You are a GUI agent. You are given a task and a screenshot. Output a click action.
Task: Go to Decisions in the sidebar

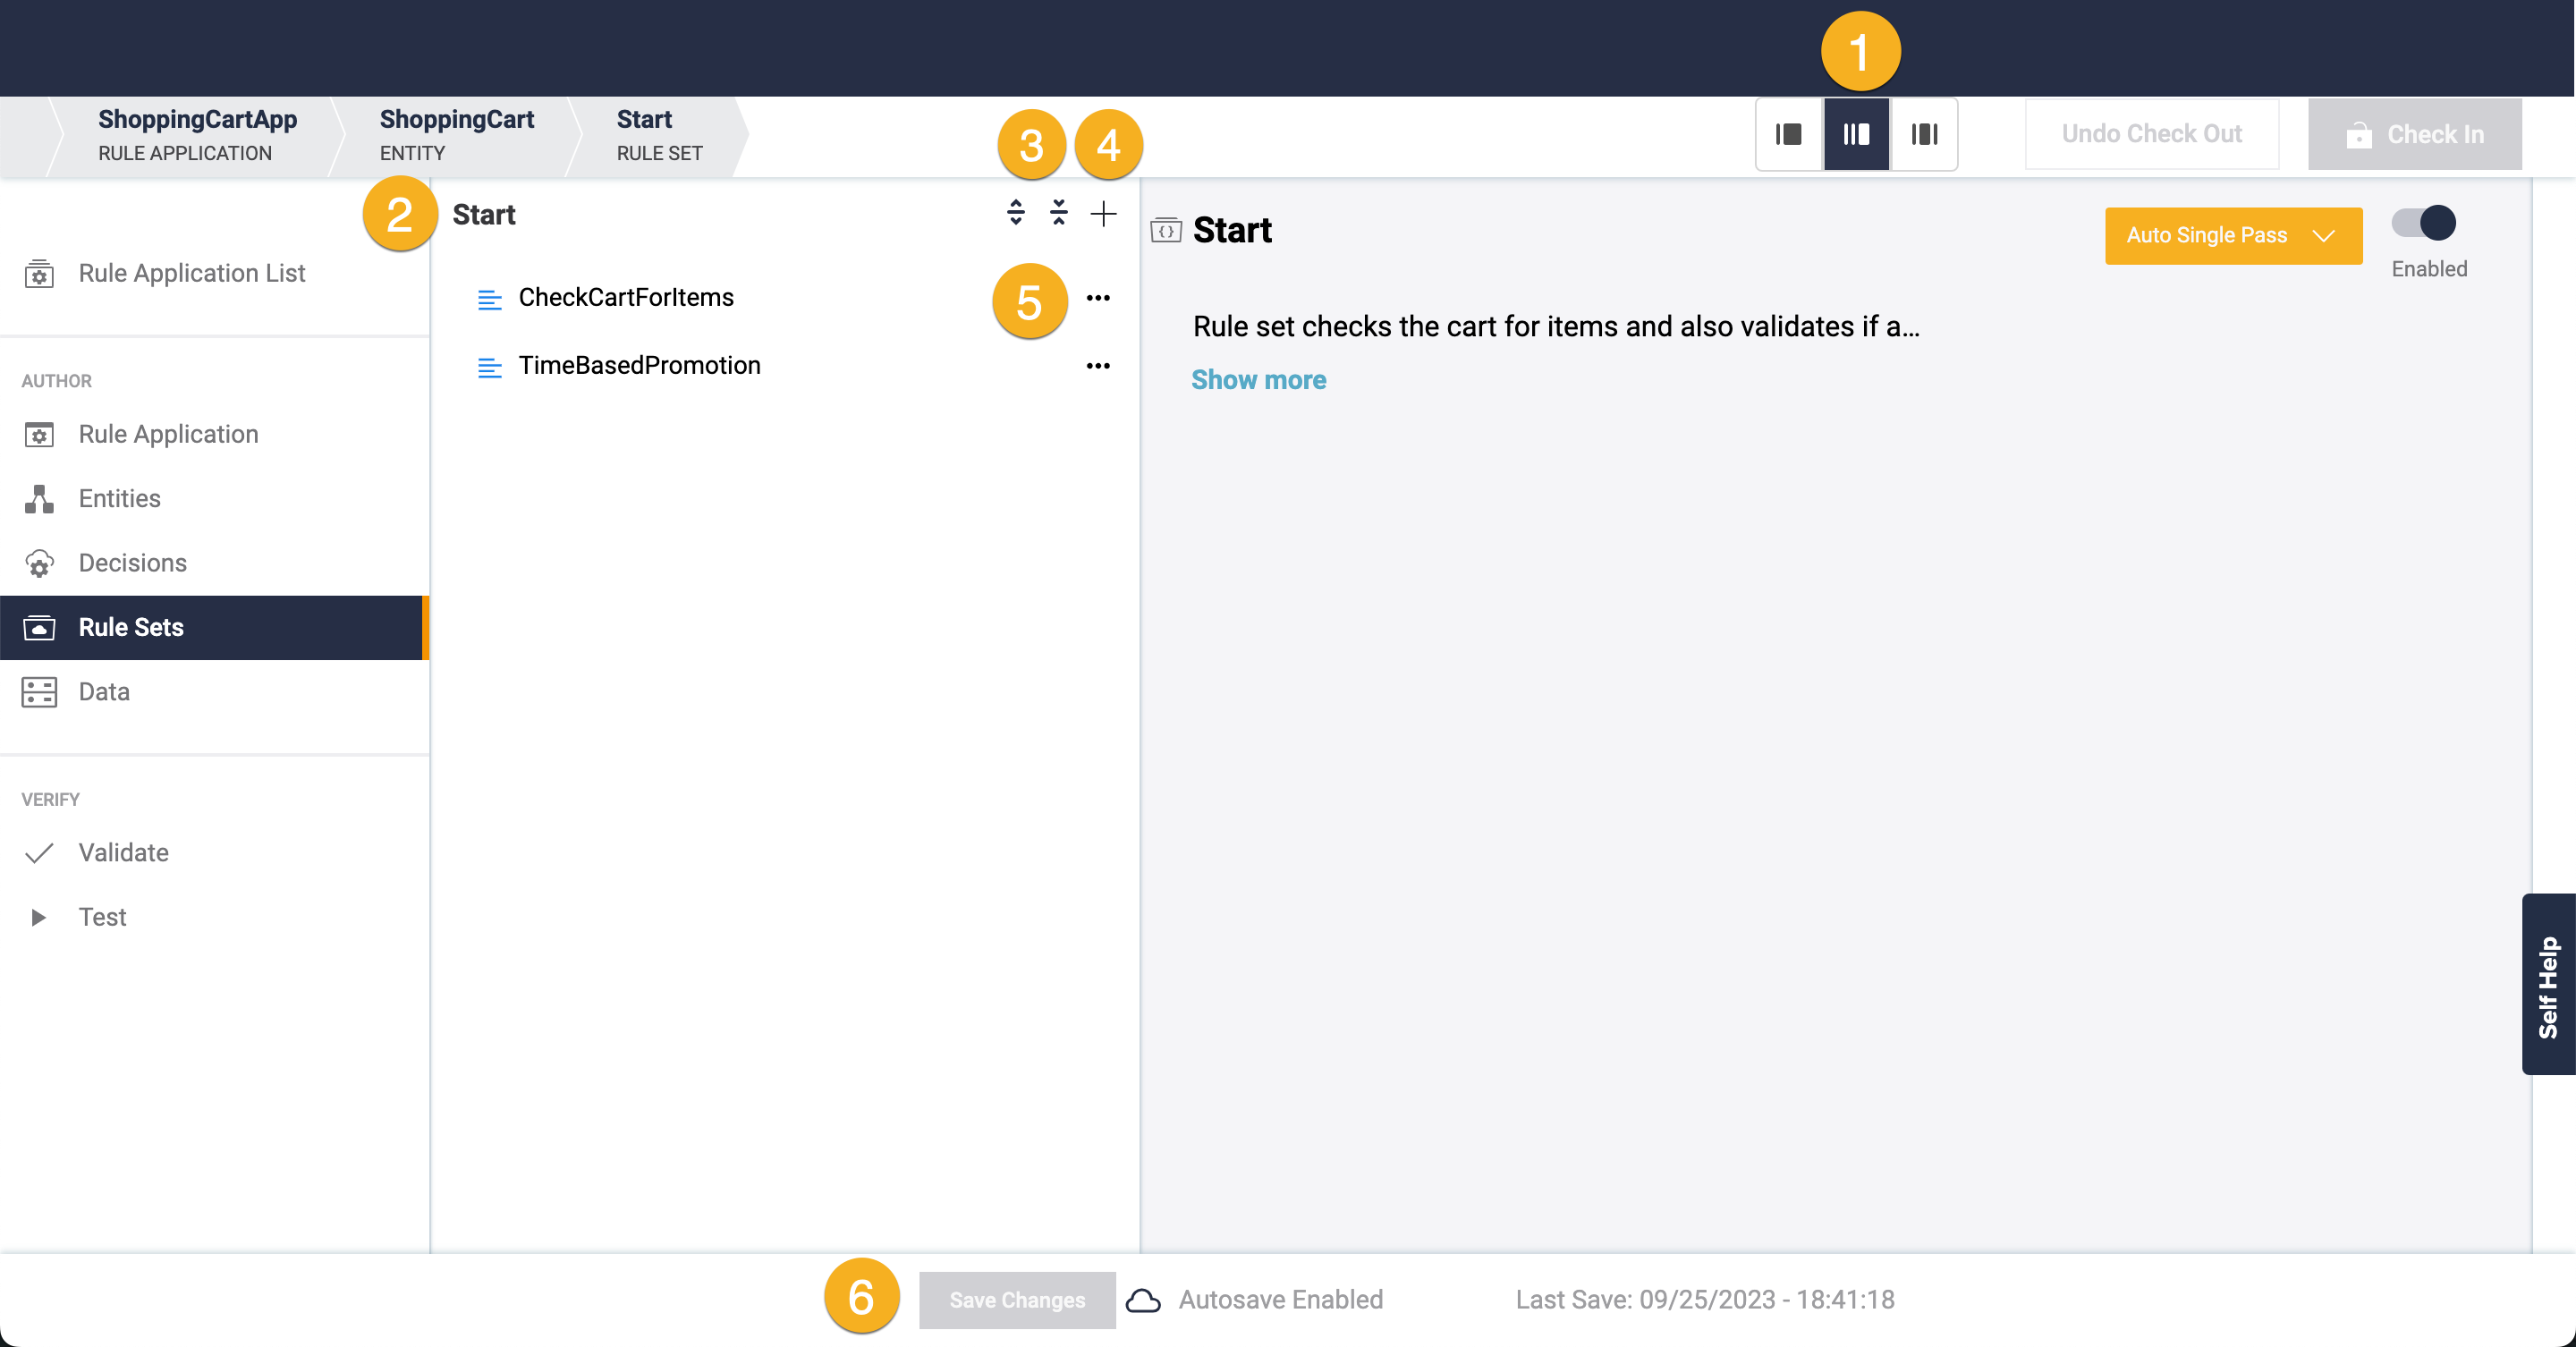point(132,563)
